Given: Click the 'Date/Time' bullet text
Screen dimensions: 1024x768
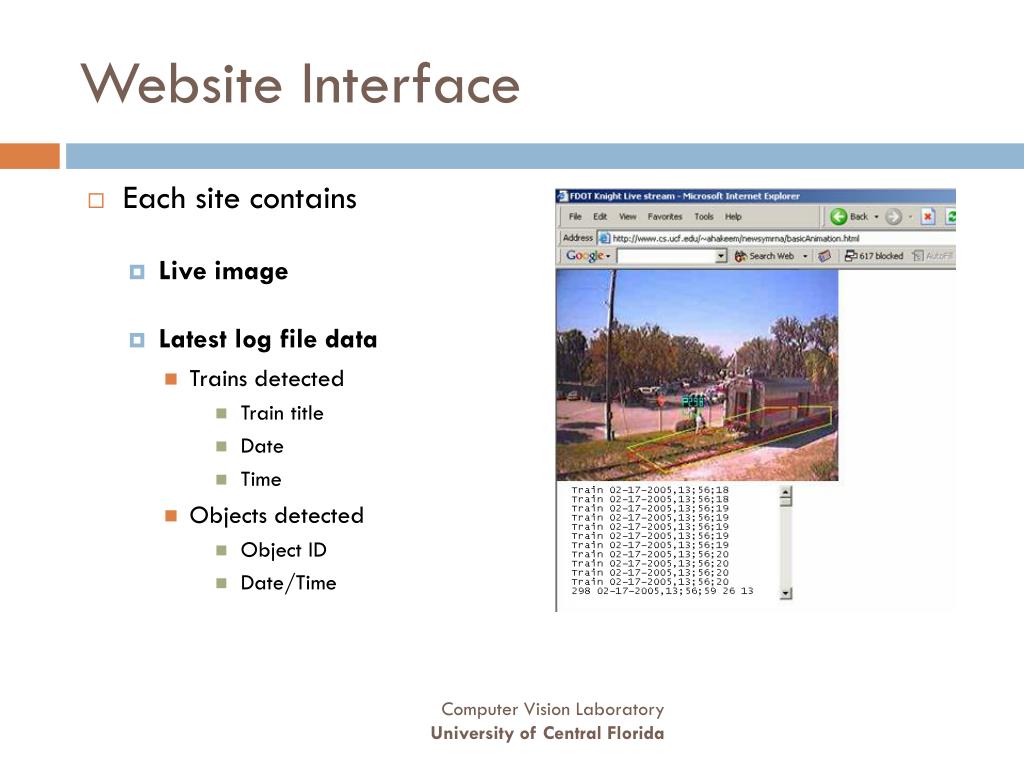Looking at the screenshot, I should point(289,583).
